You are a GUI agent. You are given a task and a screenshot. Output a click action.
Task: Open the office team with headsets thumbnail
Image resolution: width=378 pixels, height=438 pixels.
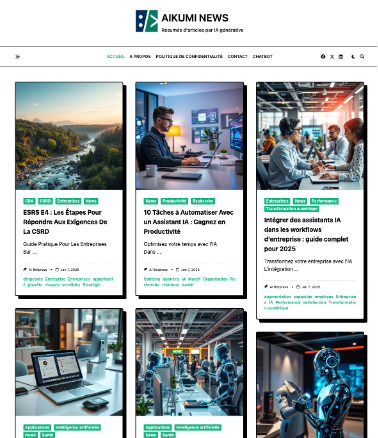310,136
